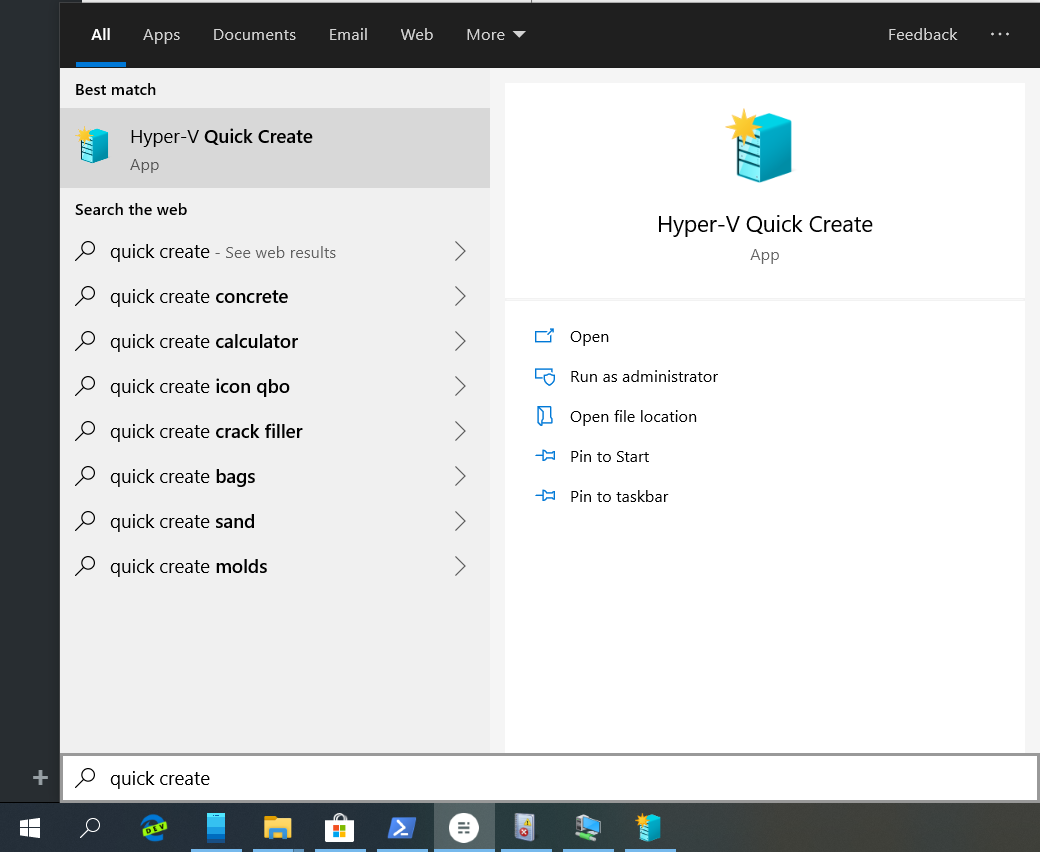
Task: Launch Edge Dev browser from taskbar
Action: click(x=154, y=827)
